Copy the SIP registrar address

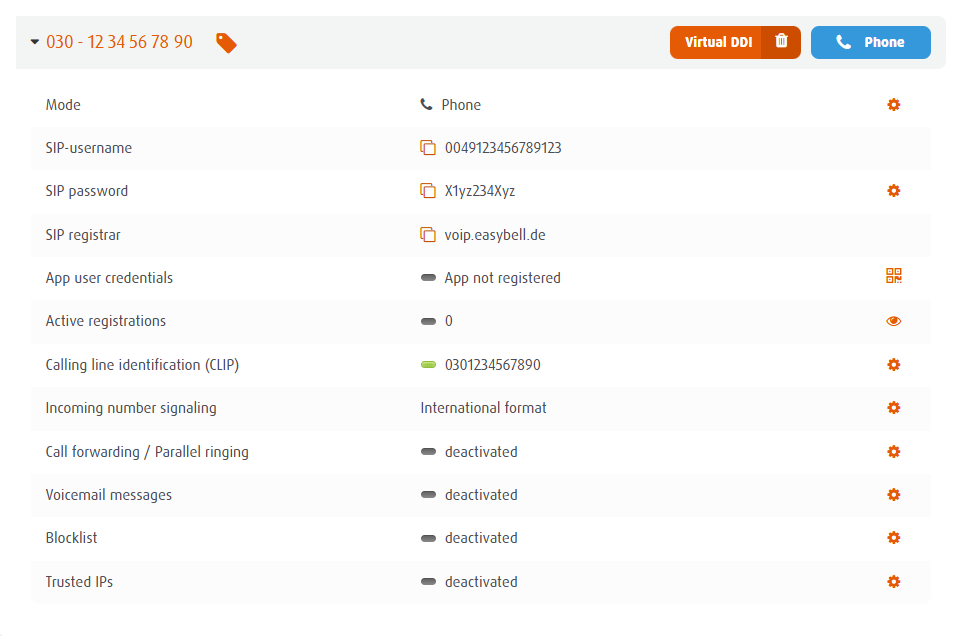click(x=428, y=235)
